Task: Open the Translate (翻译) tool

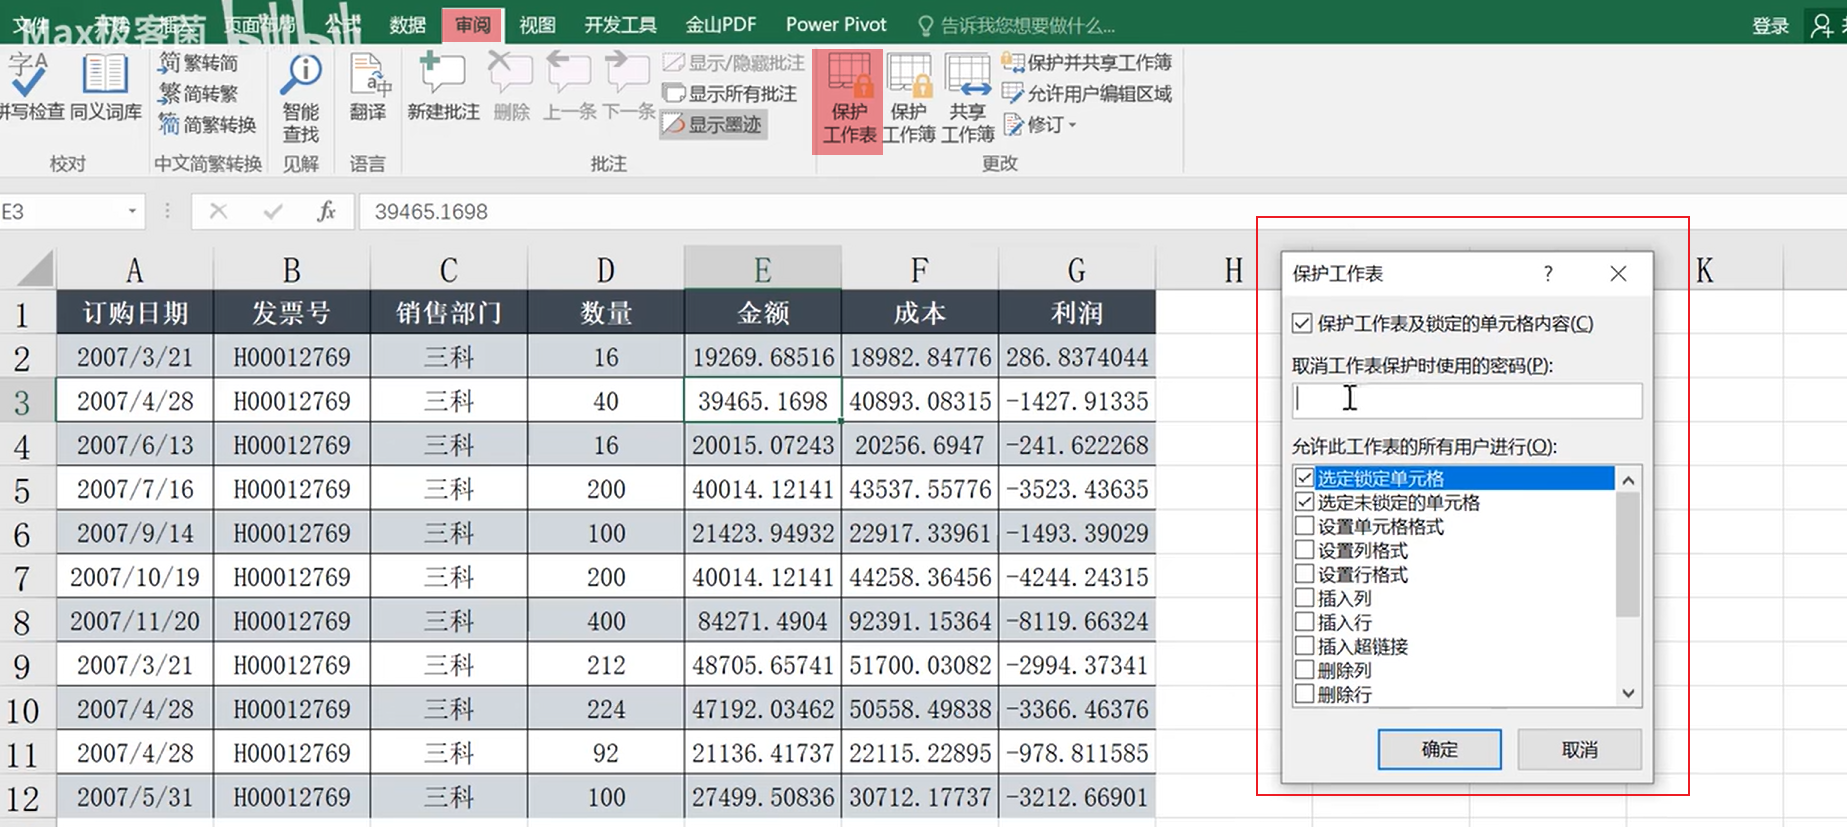Action: [x=368, y=88]
